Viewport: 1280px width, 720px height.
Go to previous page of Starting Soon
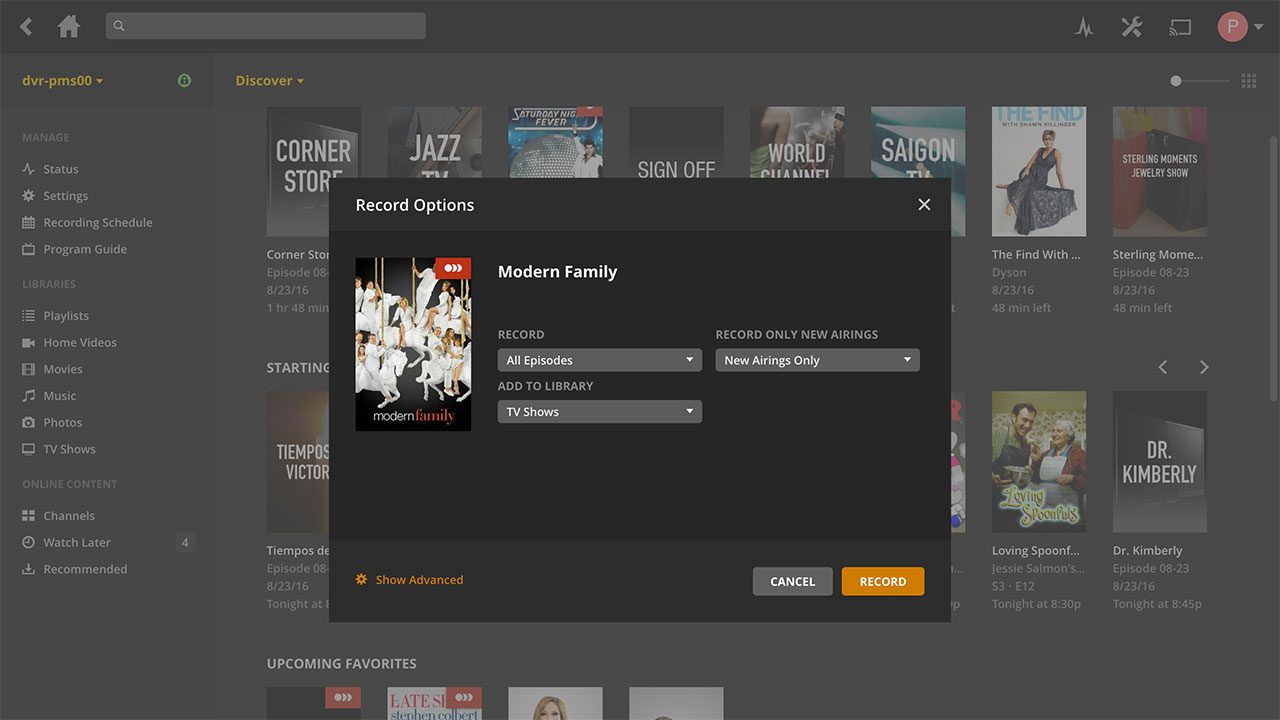[x=1162, y=367]
